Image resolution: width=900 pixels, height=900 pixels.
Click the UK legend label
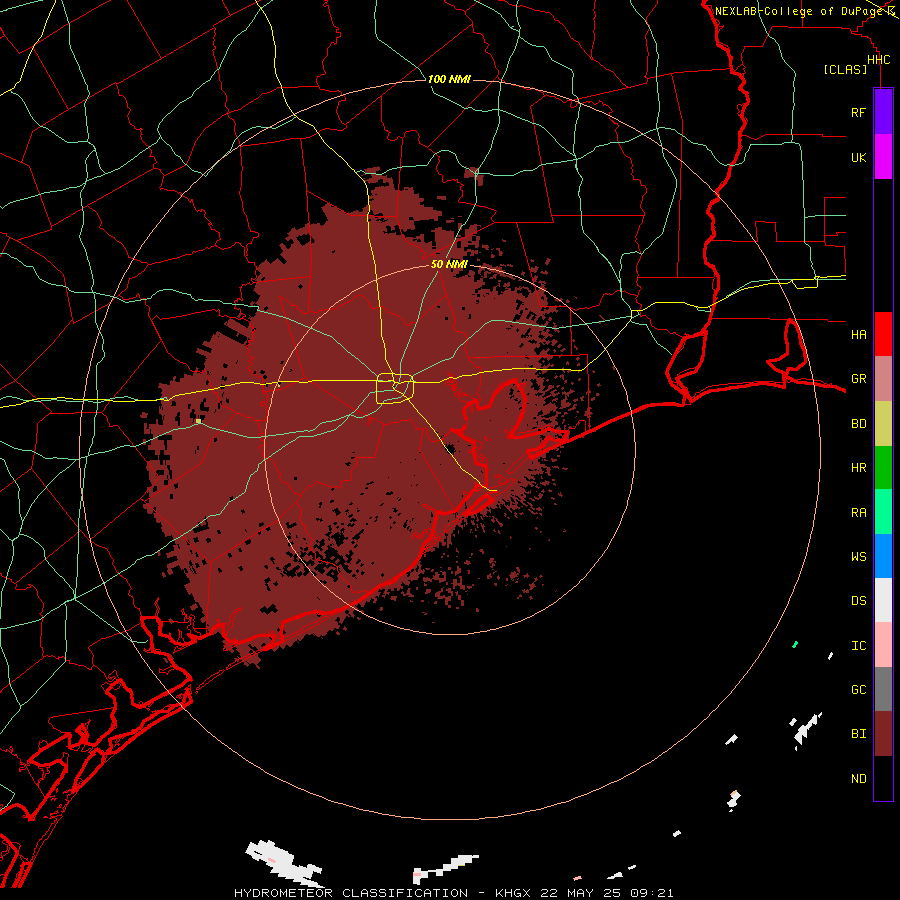(x=858, y=157)
